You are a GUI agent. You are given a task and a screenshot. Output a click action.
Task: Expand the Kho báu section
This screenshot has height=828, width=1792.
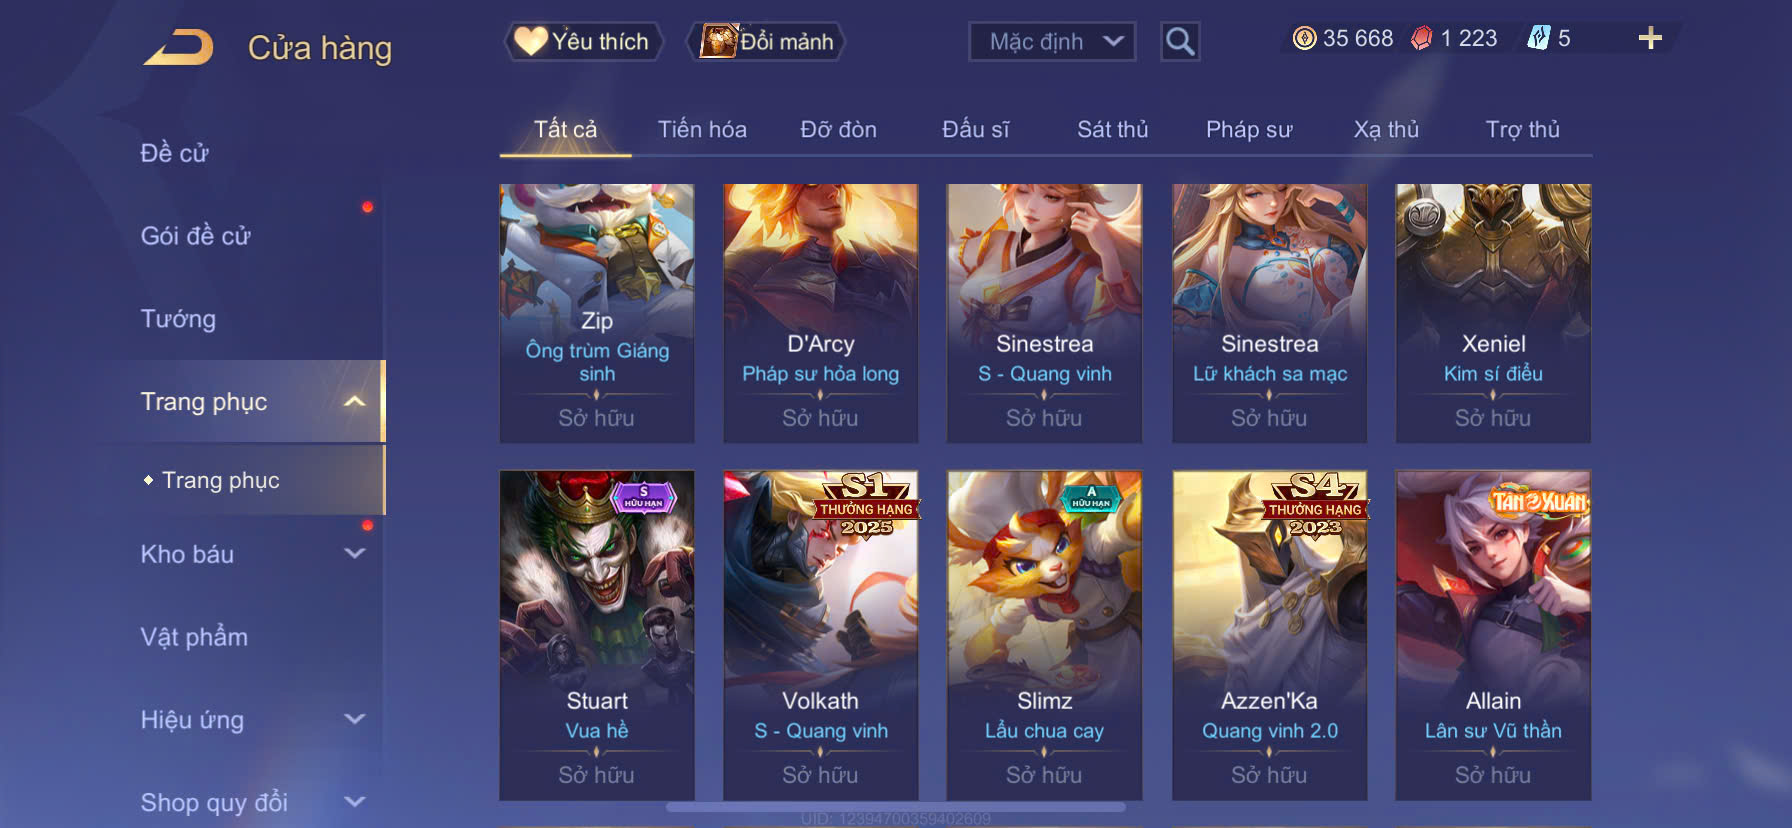click(354, 553)
